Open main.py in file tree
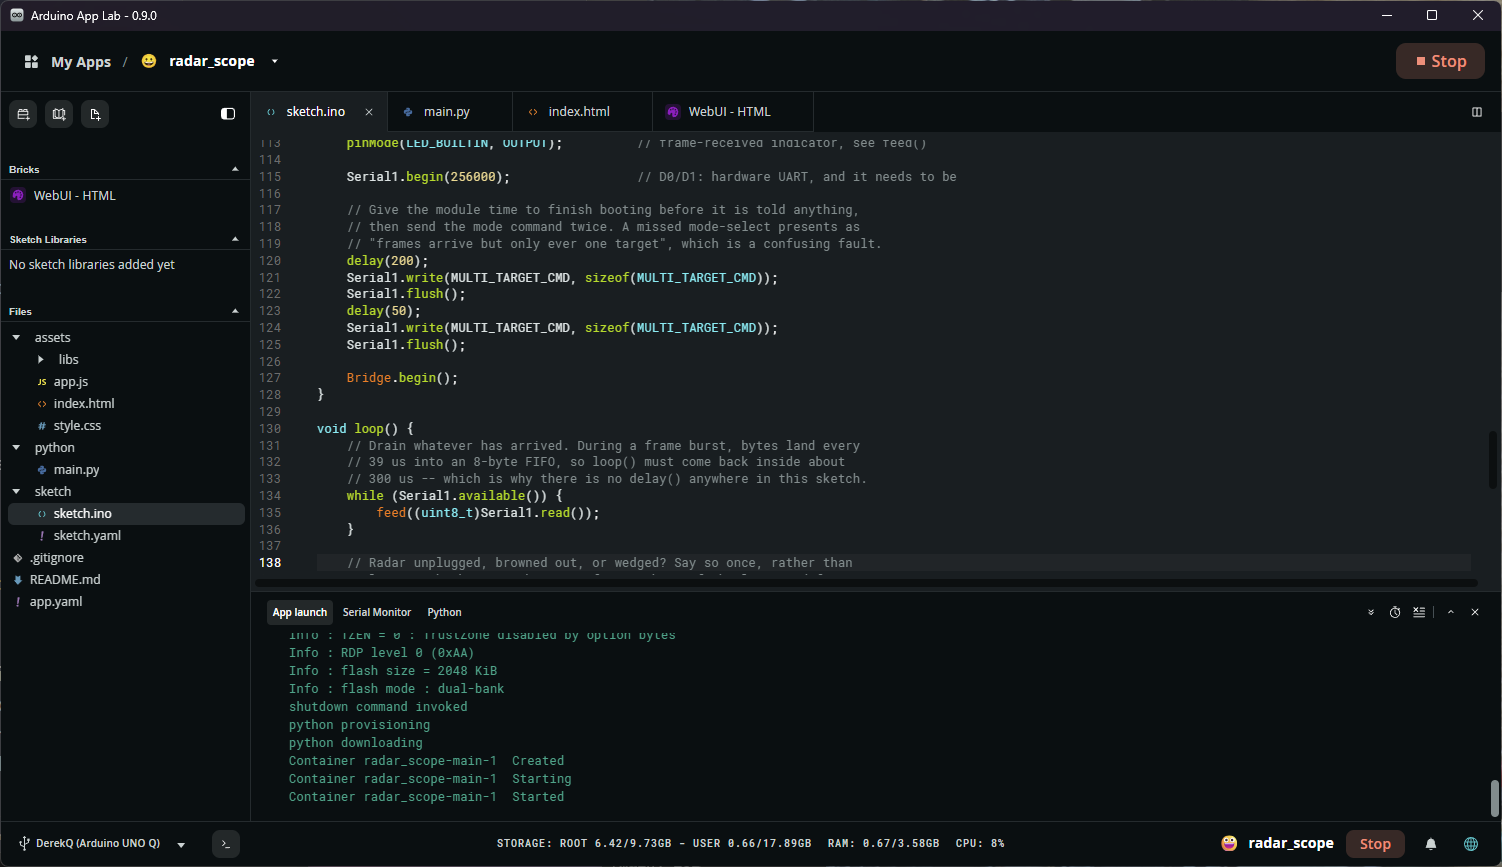Image resolution: width=1502 pixels, height=867 pixels. click(76, 470)
